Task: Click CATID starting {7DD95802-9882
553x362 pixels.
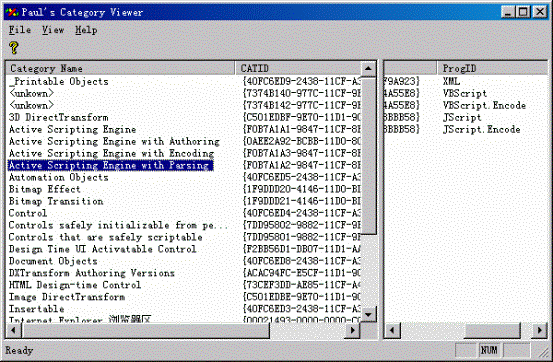Action: [x=302, y=225]
